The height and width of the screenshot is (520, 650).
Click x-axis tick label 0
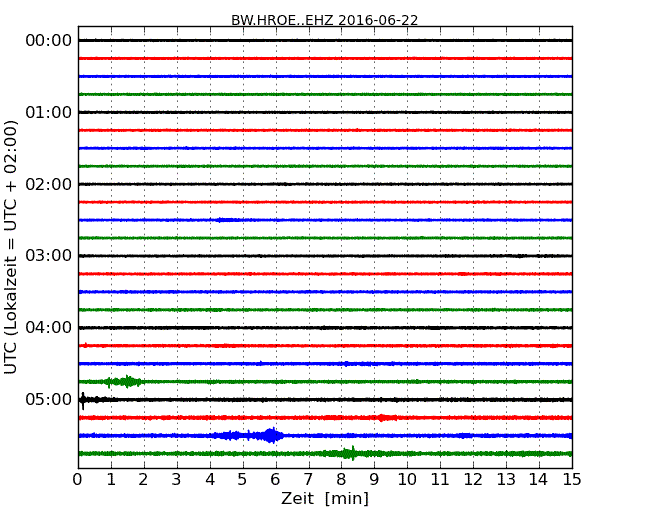pos(78,480)
